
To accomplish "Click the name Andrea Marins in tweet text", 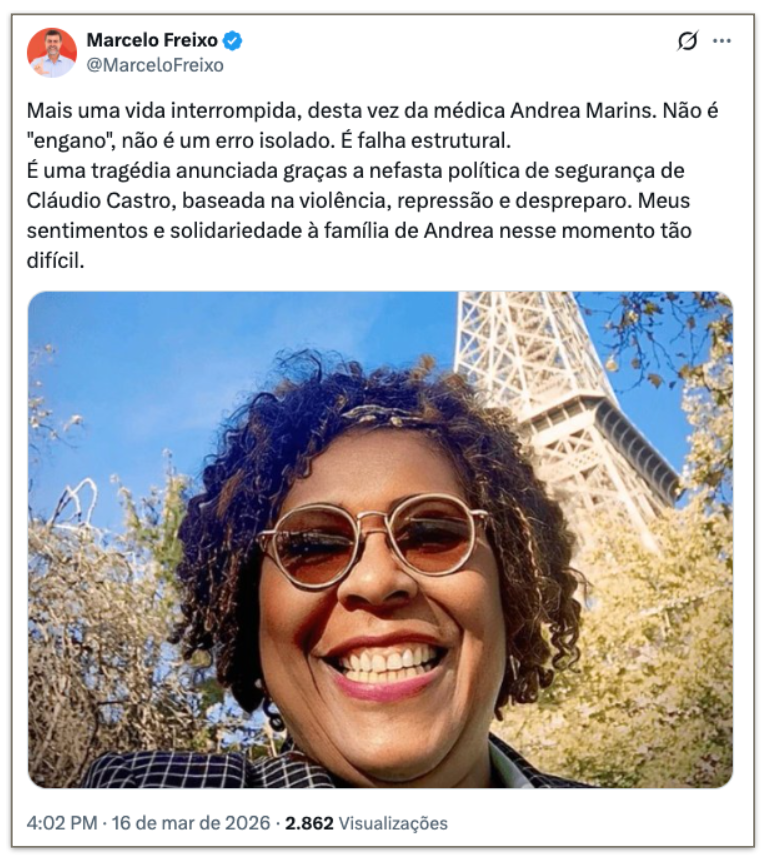I will coord(583,111).
